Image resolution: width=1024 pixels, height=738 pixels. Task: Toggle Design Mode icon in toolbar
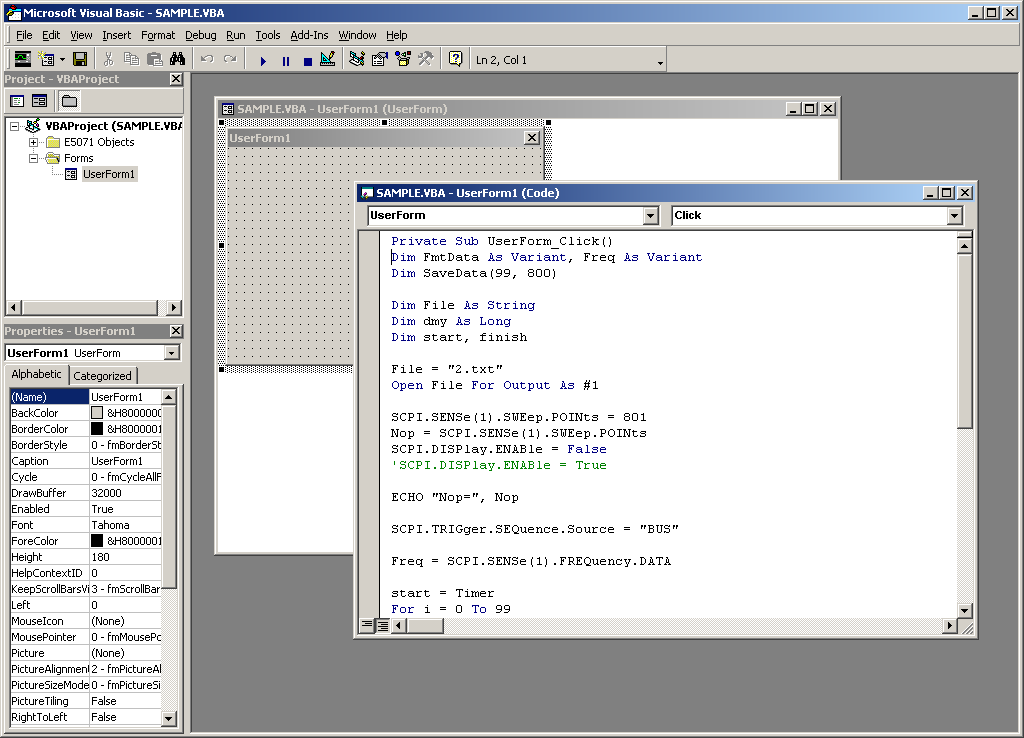click(x=329, y=60)
